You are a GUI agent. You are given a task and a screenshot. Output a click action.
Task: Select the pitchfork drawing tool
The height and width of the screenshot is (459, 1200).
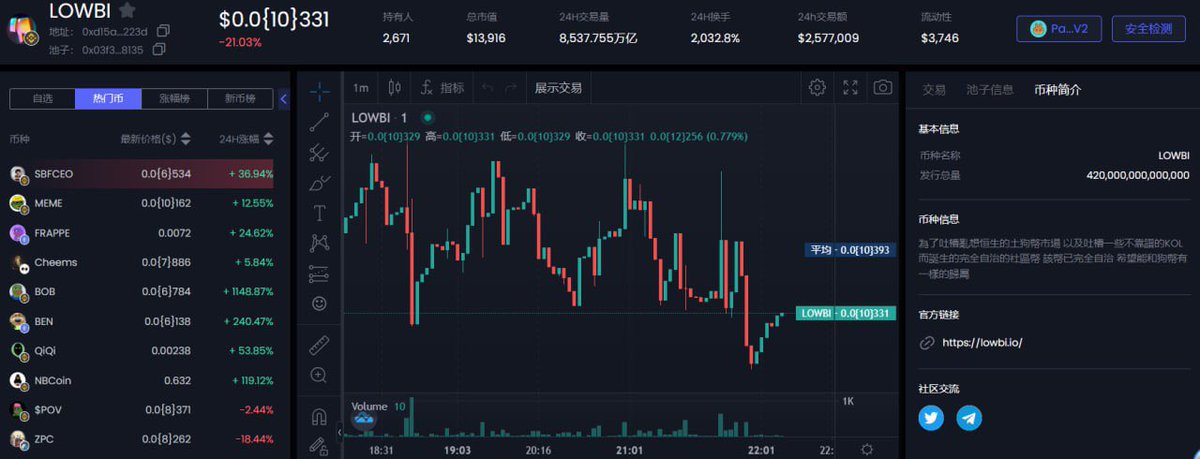pos(319,153)
